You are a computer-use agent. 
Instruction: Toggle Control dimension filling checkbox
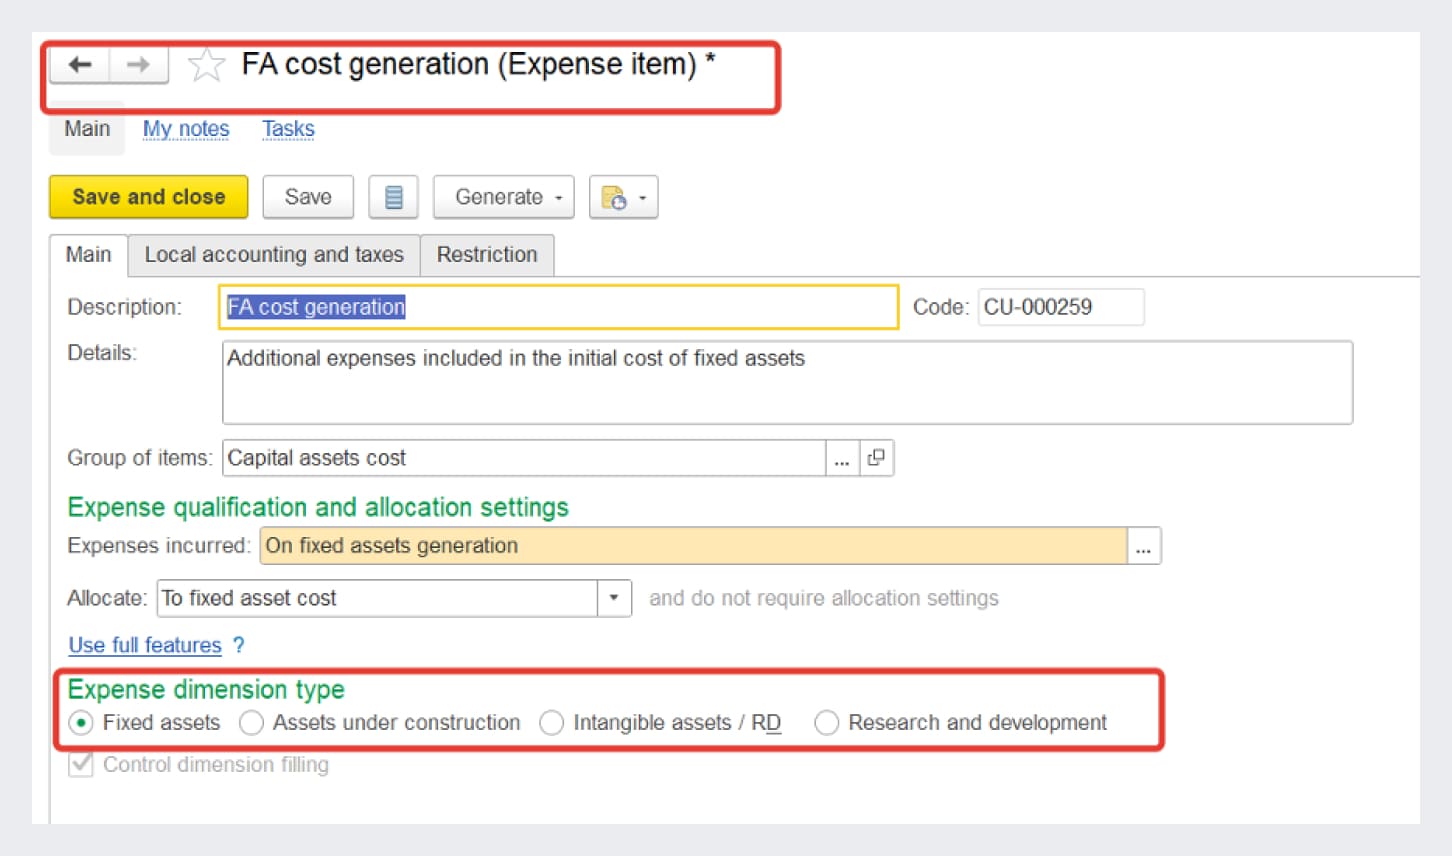(81, 765)
